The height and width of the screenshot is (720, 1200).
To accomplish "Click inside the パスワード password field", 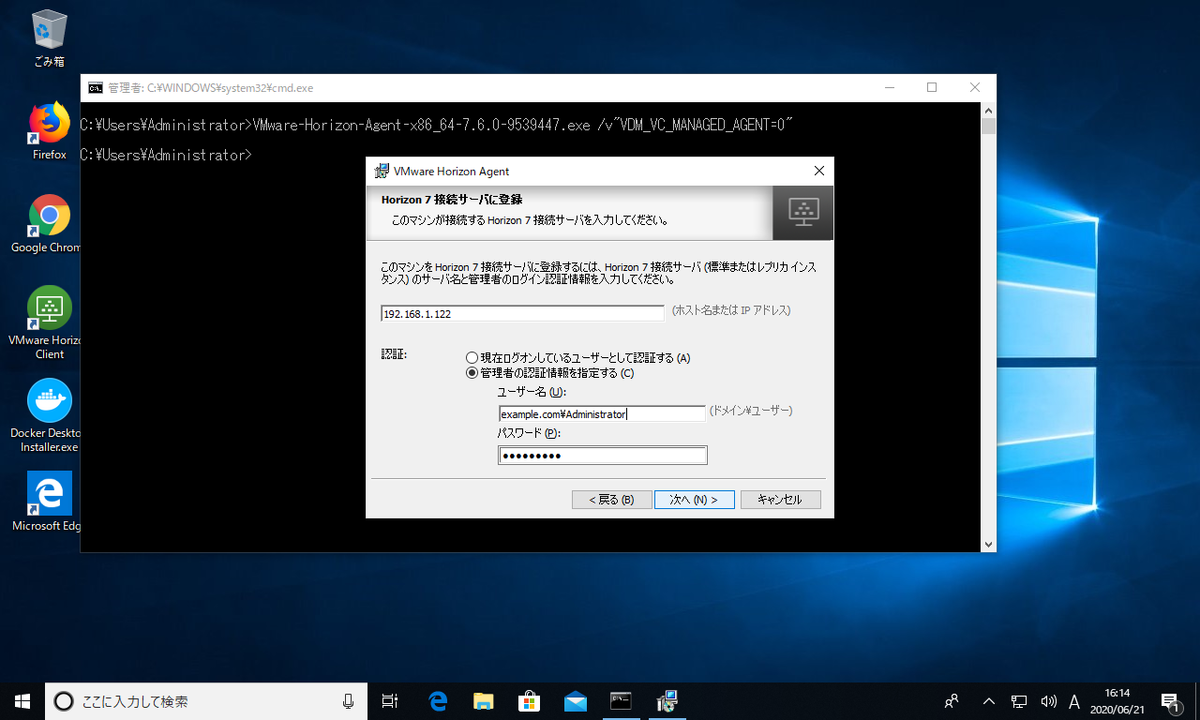I will (x=602, y=455).
